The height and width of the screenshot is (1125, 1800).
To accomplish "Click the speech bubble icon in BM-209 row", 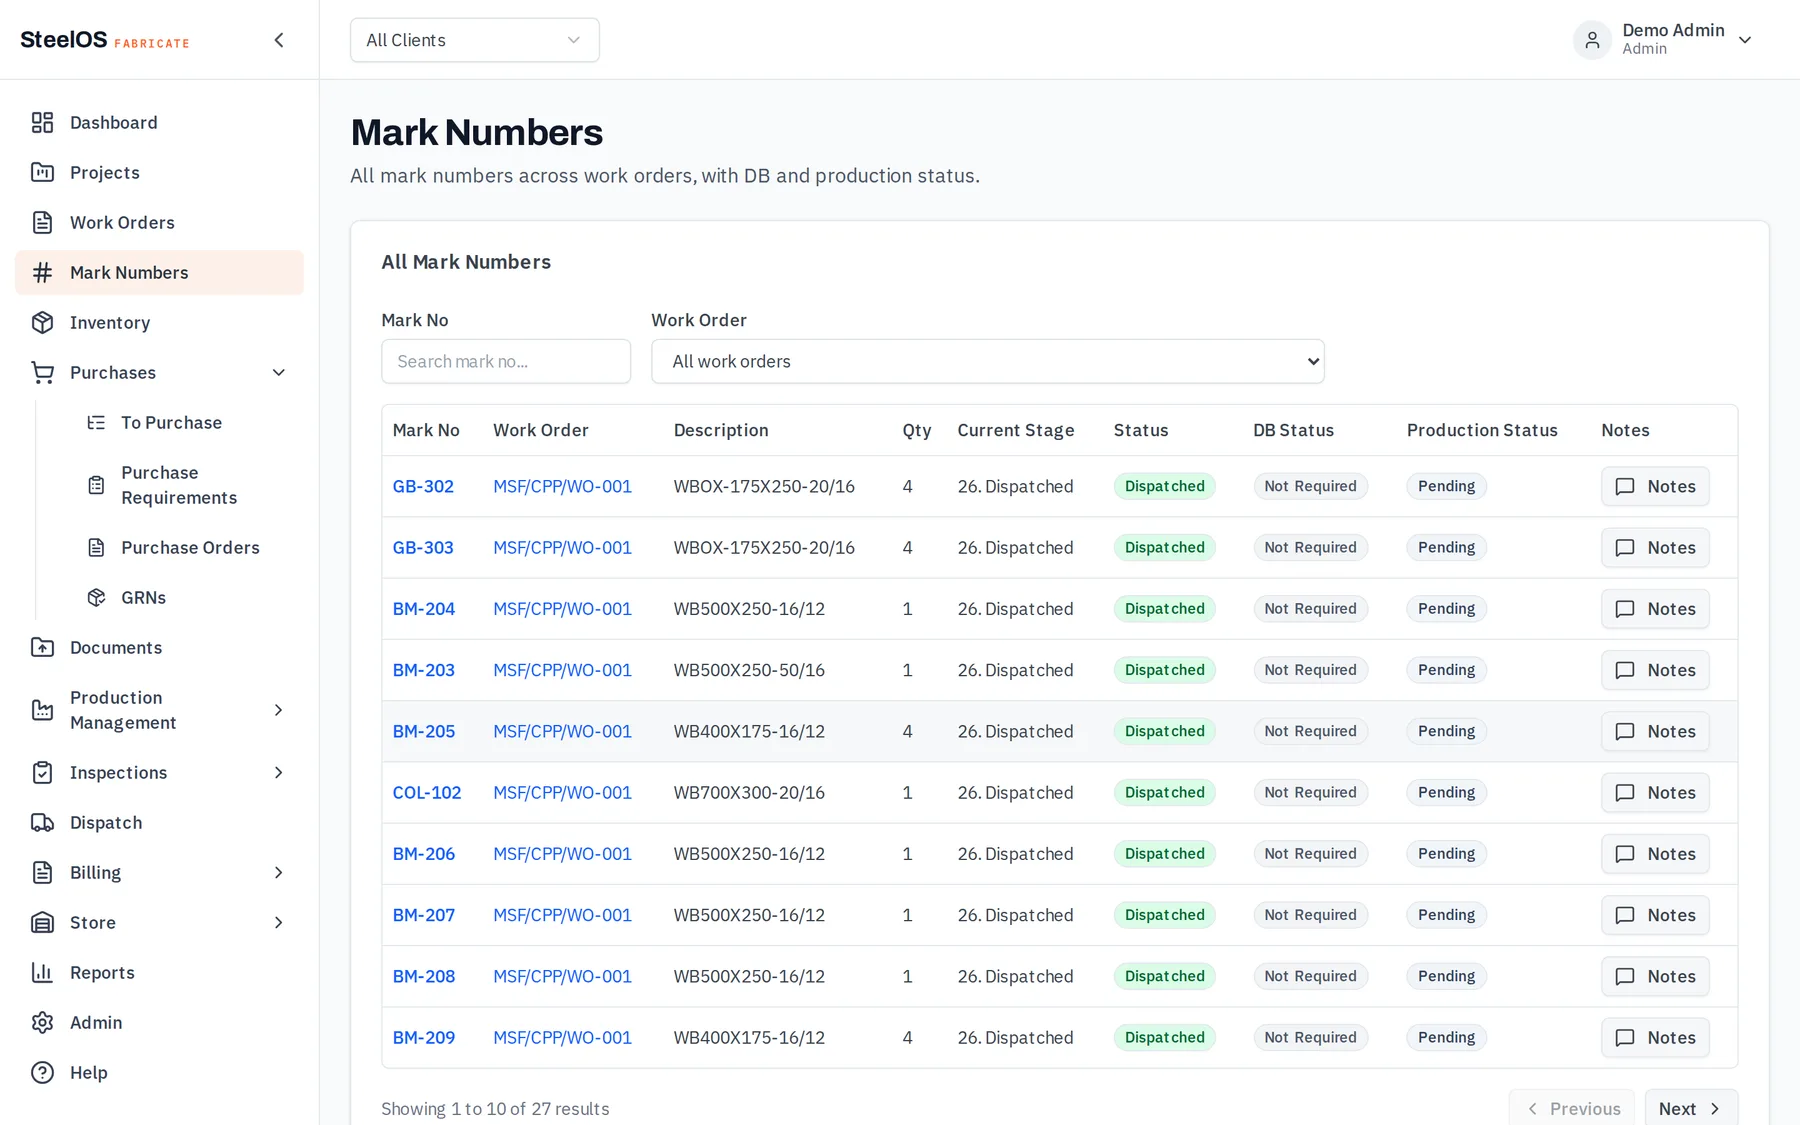I will (x=1625, y=1038).
